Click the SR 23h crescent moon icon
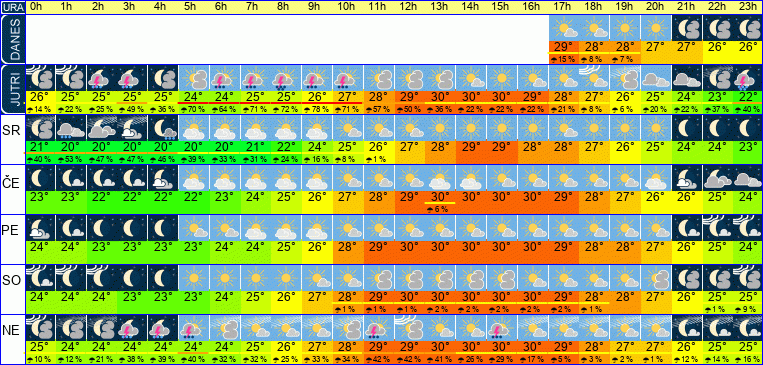This screenshot has width=763, height=365. 748,128
